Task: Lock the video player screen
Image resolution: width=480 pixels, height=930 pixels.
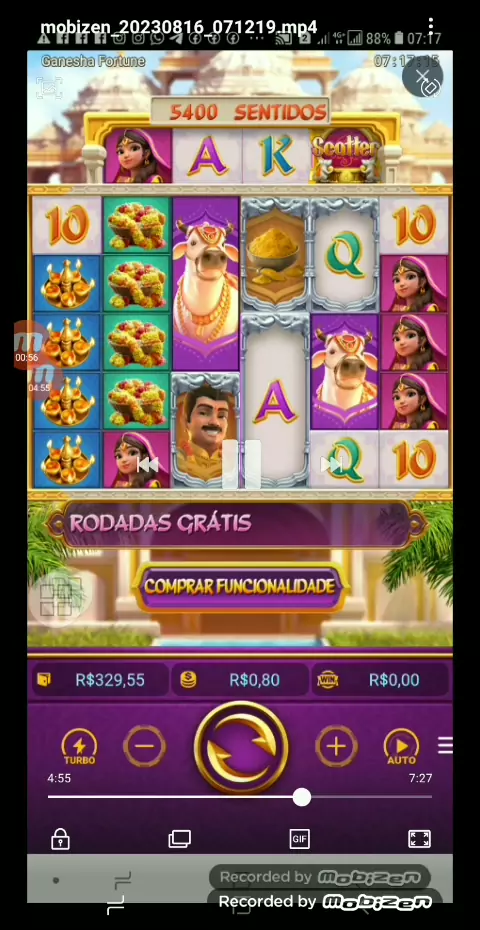Action: pos(60,839)
